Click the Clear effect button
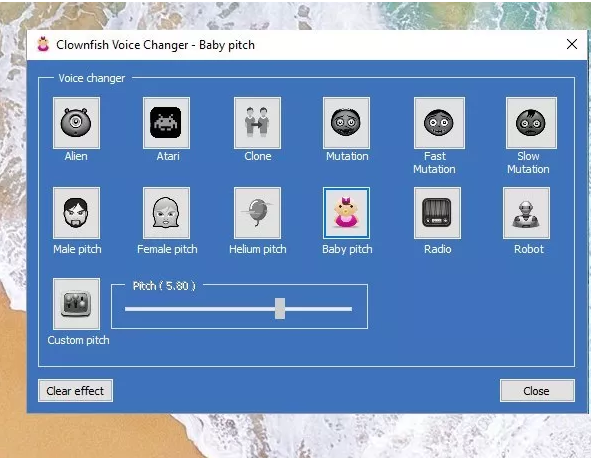The height and width of the screenshot is (458, 592). (76, 391)
